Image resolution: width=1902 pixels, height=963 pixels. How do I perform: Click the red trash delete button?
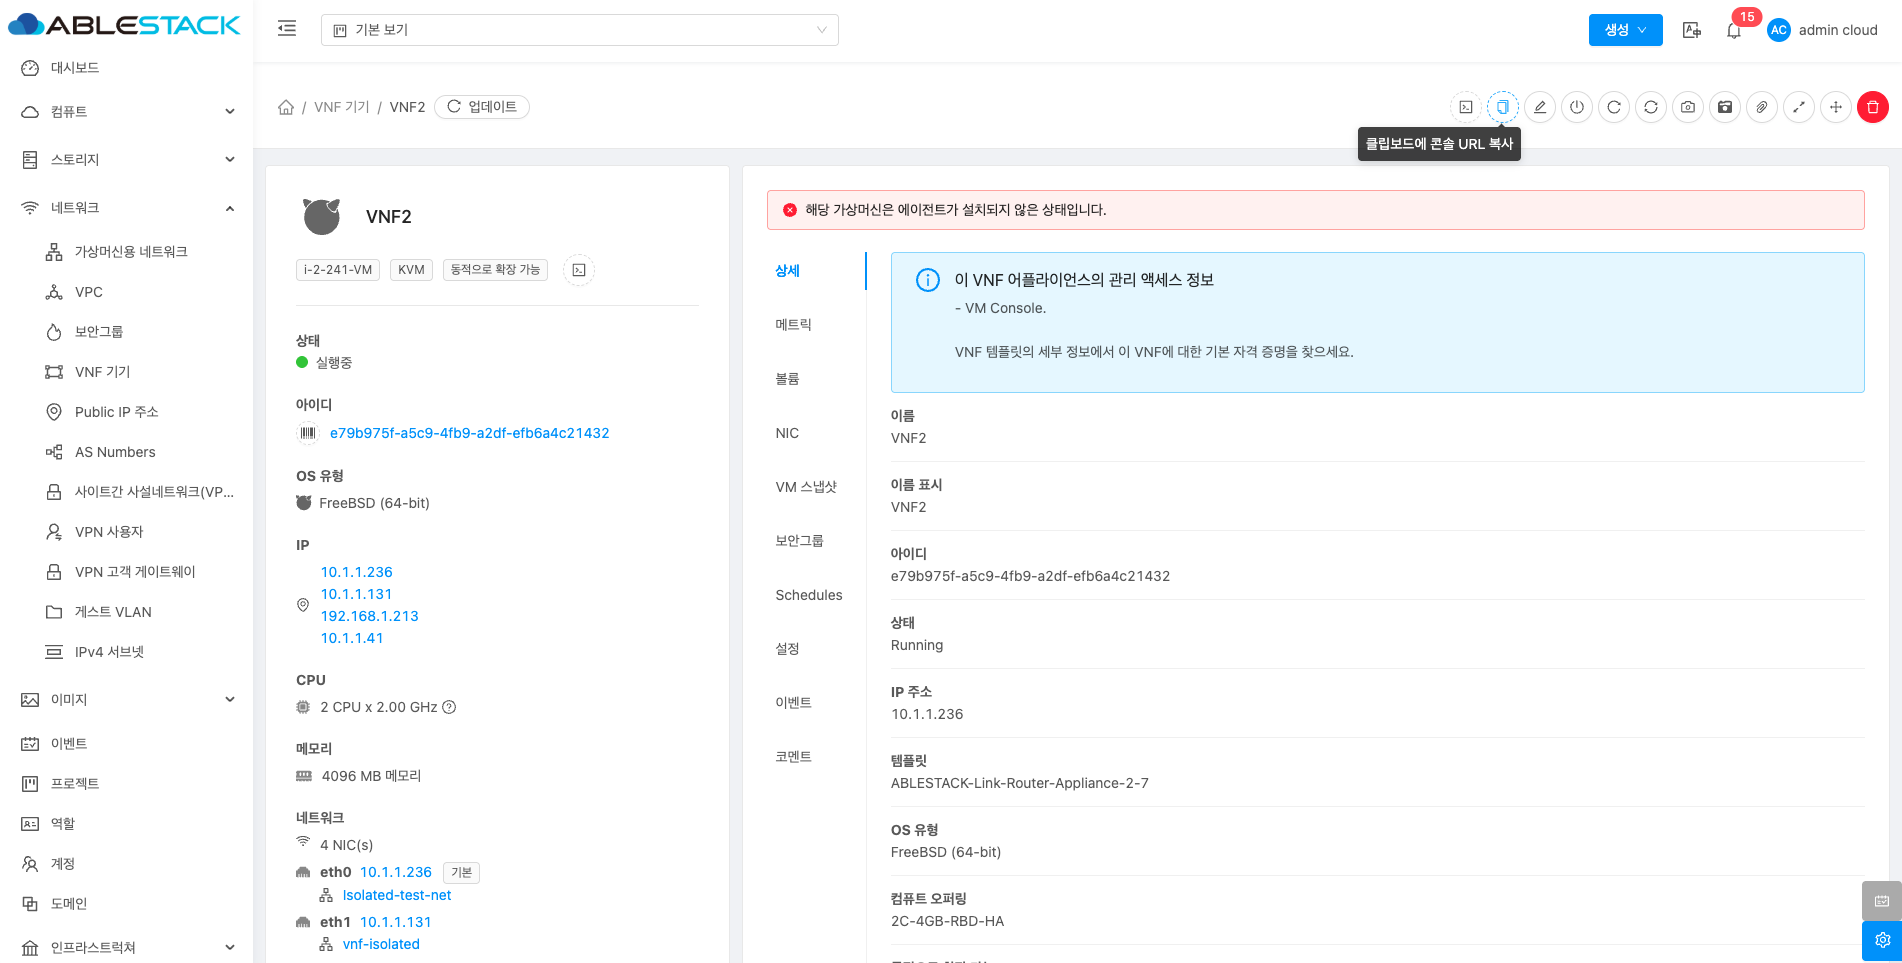[x=1873, y=107]
